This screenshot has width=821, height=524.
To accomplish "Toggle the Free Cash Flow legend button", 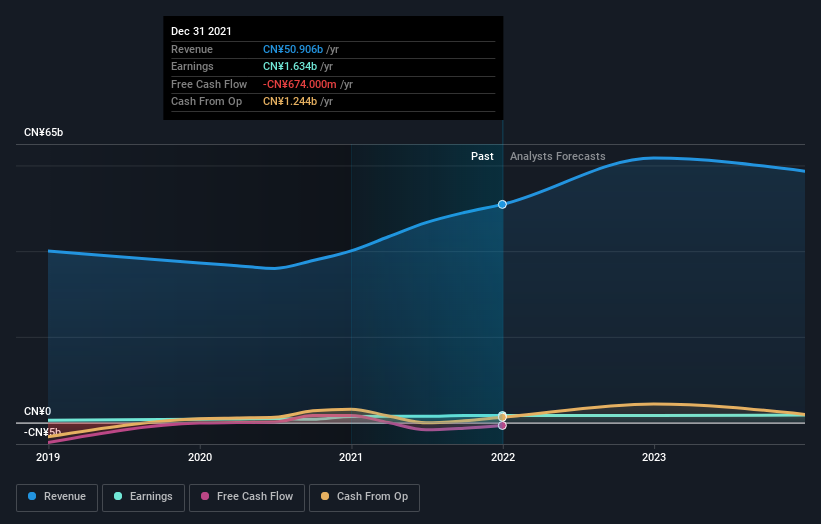I will click(247, 497).
